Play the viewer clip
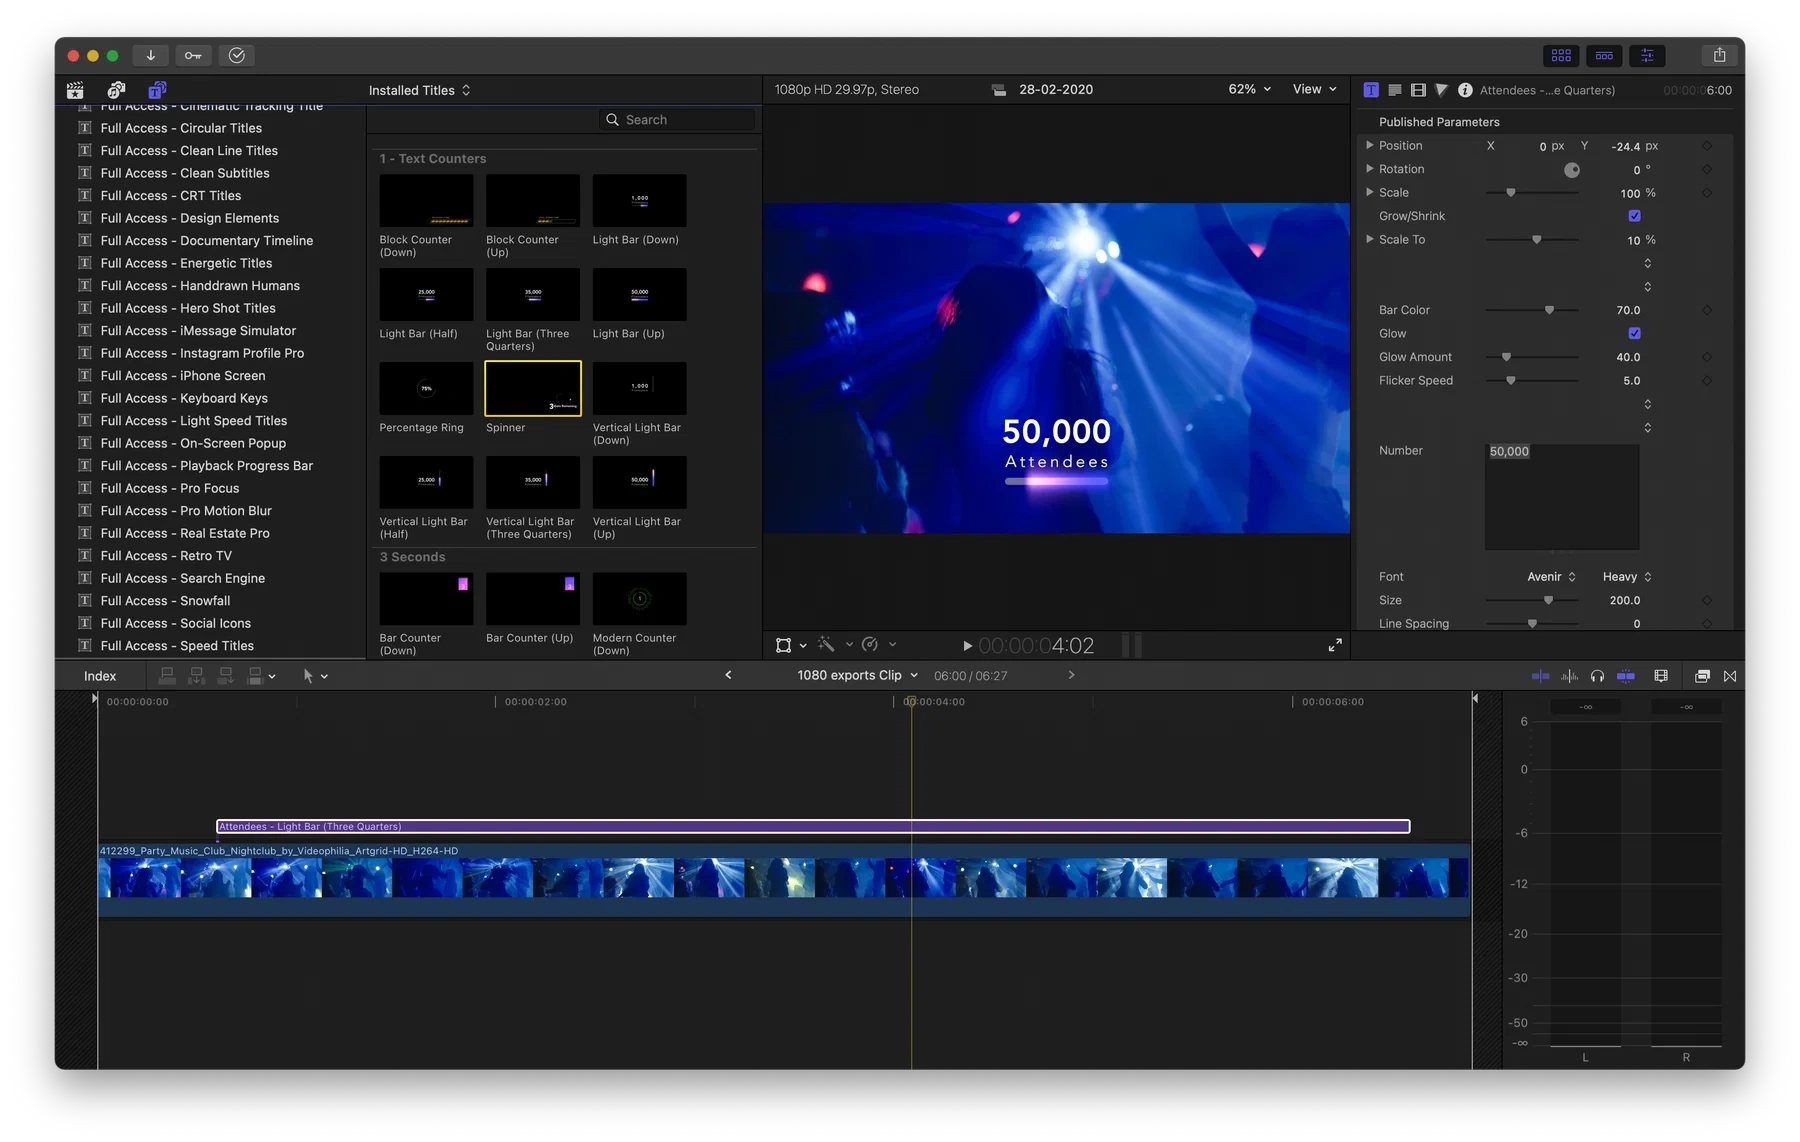Screen dimensions: 1800x1142 [967, 646]
